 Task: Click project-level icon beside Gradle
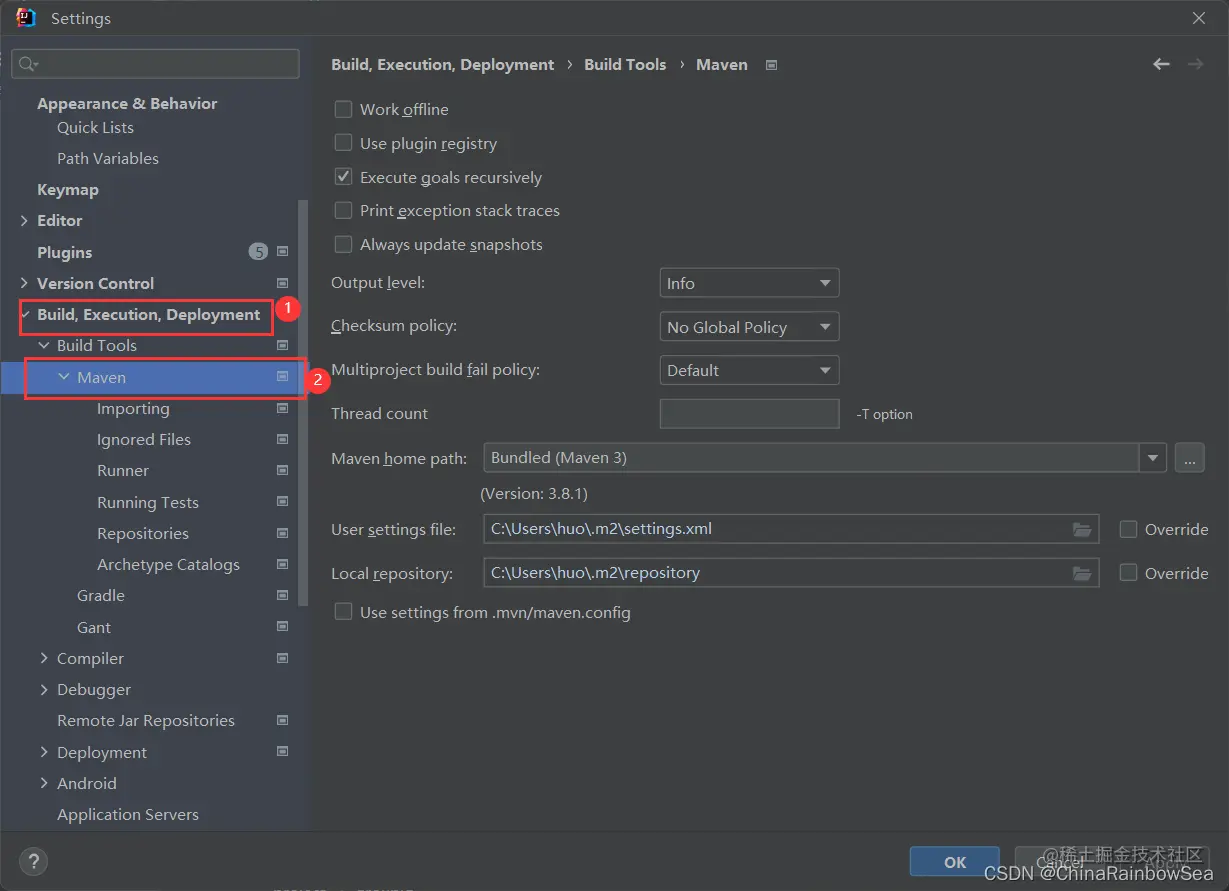pos(283,595)
